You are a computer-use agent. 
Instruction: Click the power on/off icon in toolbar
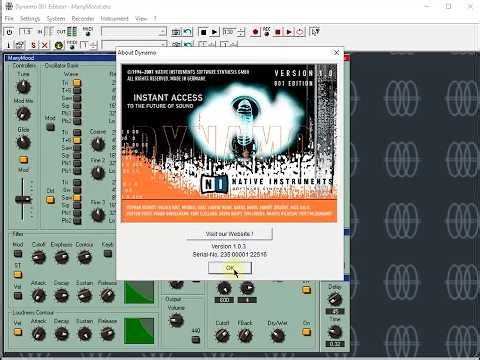pyautogui.click(x=9, y=32)
